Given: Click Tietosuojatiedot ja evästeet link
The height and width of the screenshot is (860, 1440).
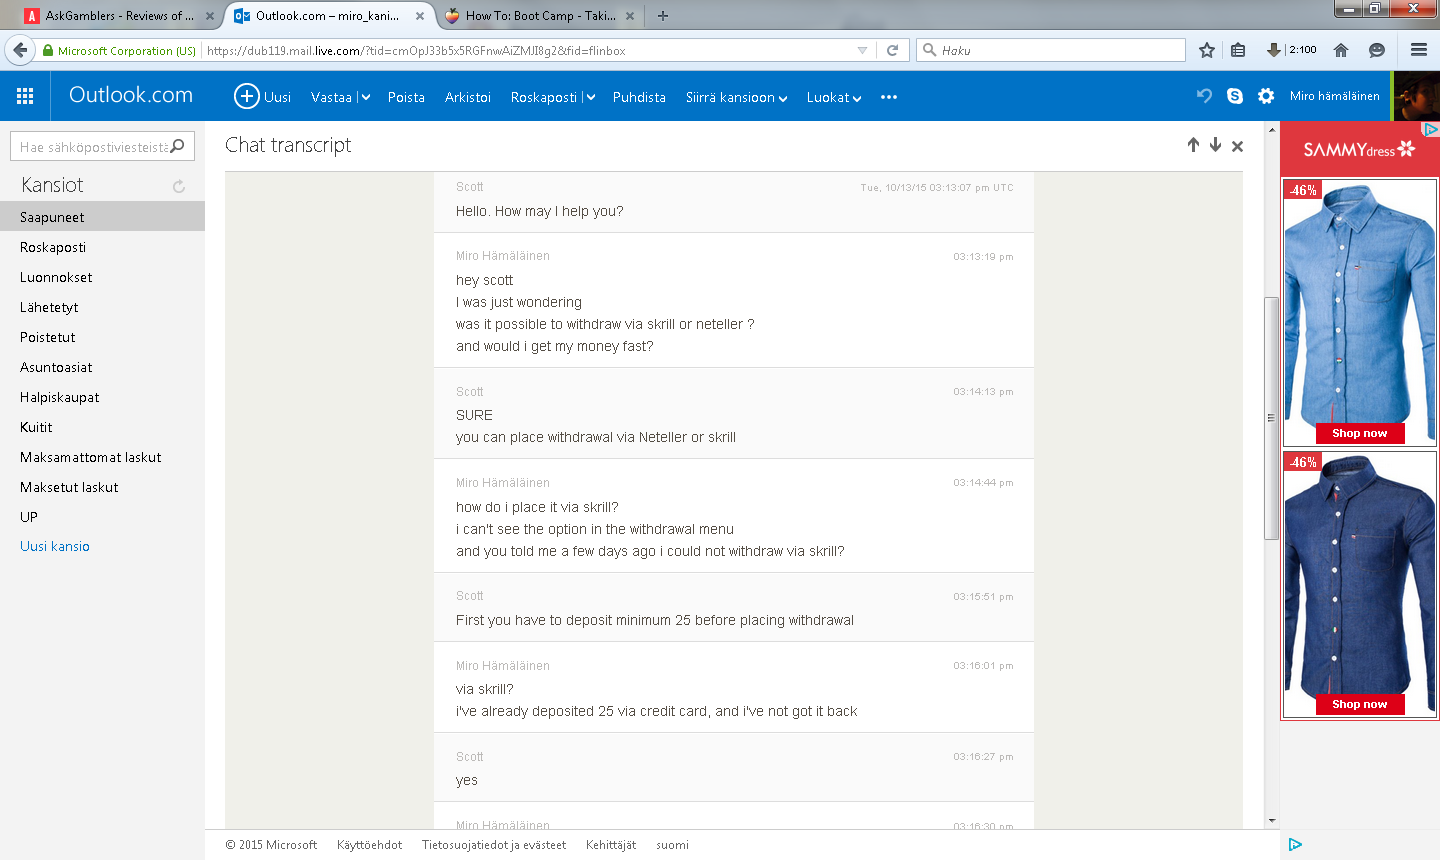Looking at the screenshot, I should coord(494,845).
